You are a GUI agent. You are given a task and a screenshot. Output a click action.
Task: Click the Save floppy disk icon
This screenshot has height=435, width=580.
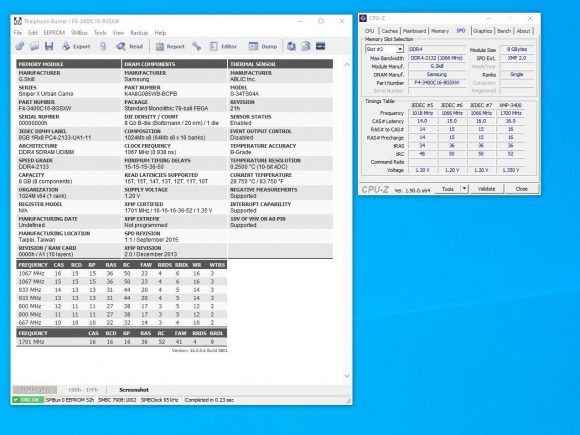(49, 46)
